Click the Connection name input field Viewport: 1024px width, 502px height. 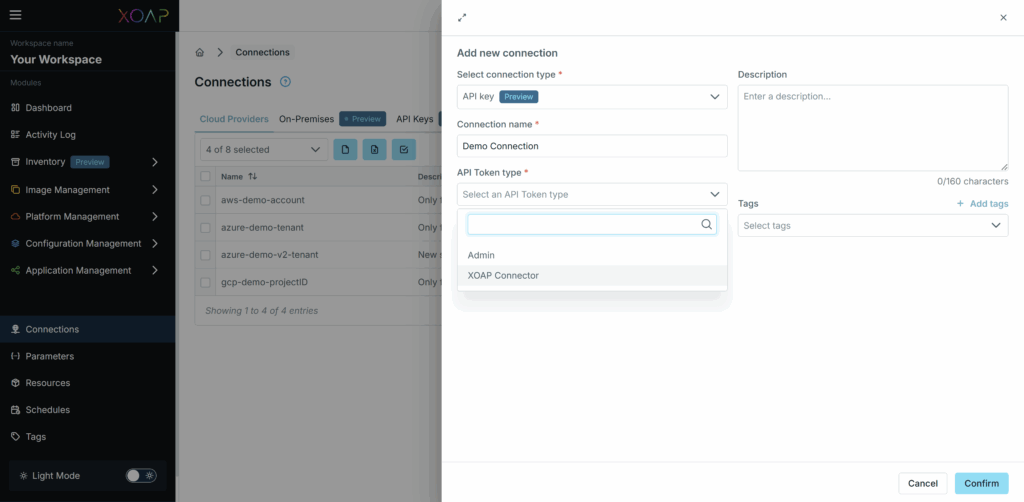click(x=592, y=146)
